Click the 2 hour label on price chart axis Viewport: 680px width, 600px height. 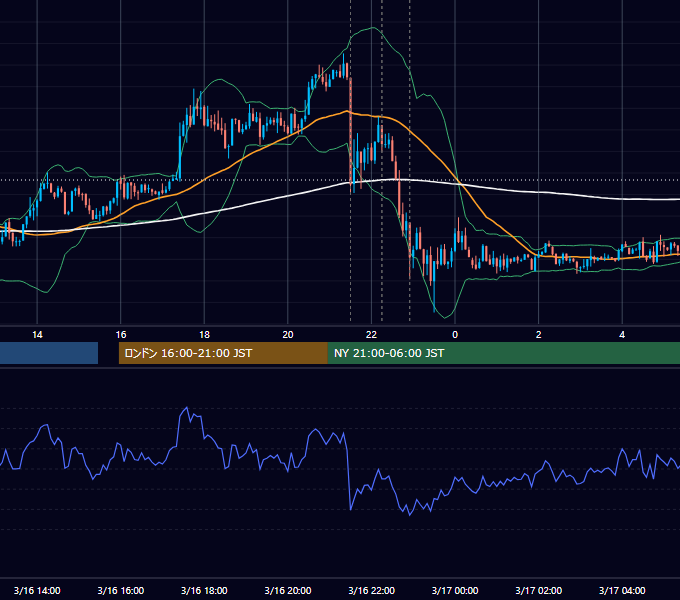(x=539, y=335)
